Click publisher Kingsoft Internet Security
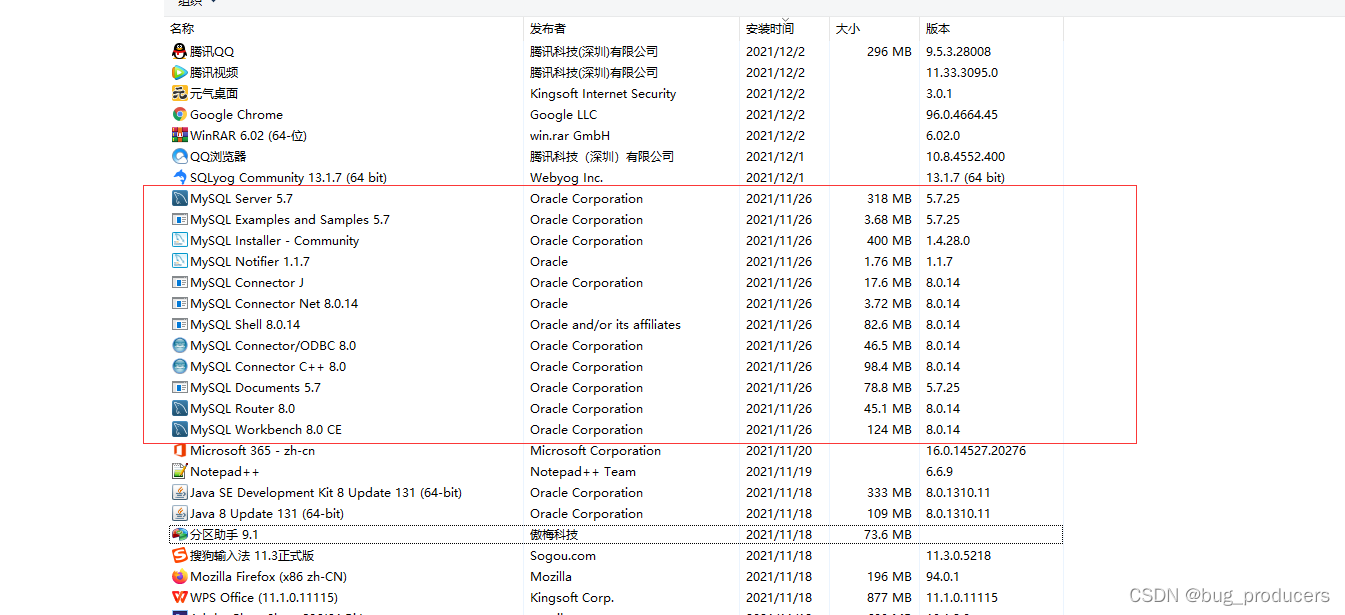Image resolution: width=1345 pixels, height=615 pixels. (x=603, y=93)
